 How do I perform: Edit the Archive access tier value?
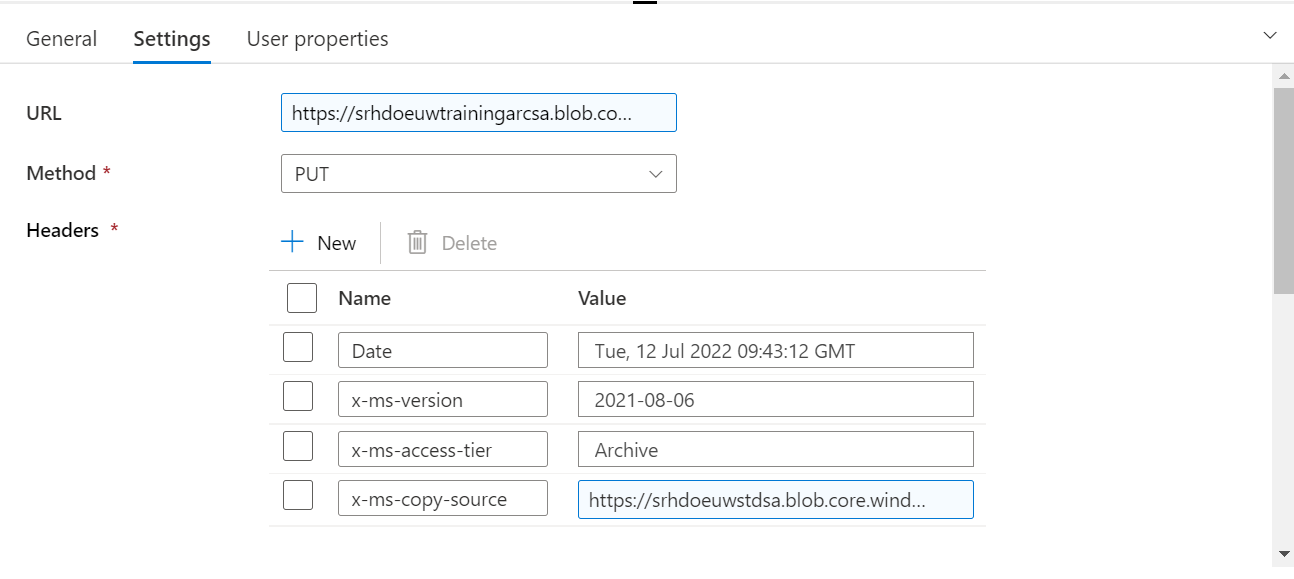tap(775, 448)
